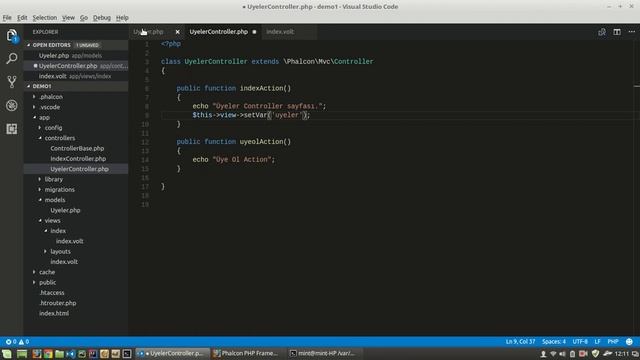Click the show desktop icon in the taskbar
This screenshot has width=640, height=360.
tap(22, 354)
